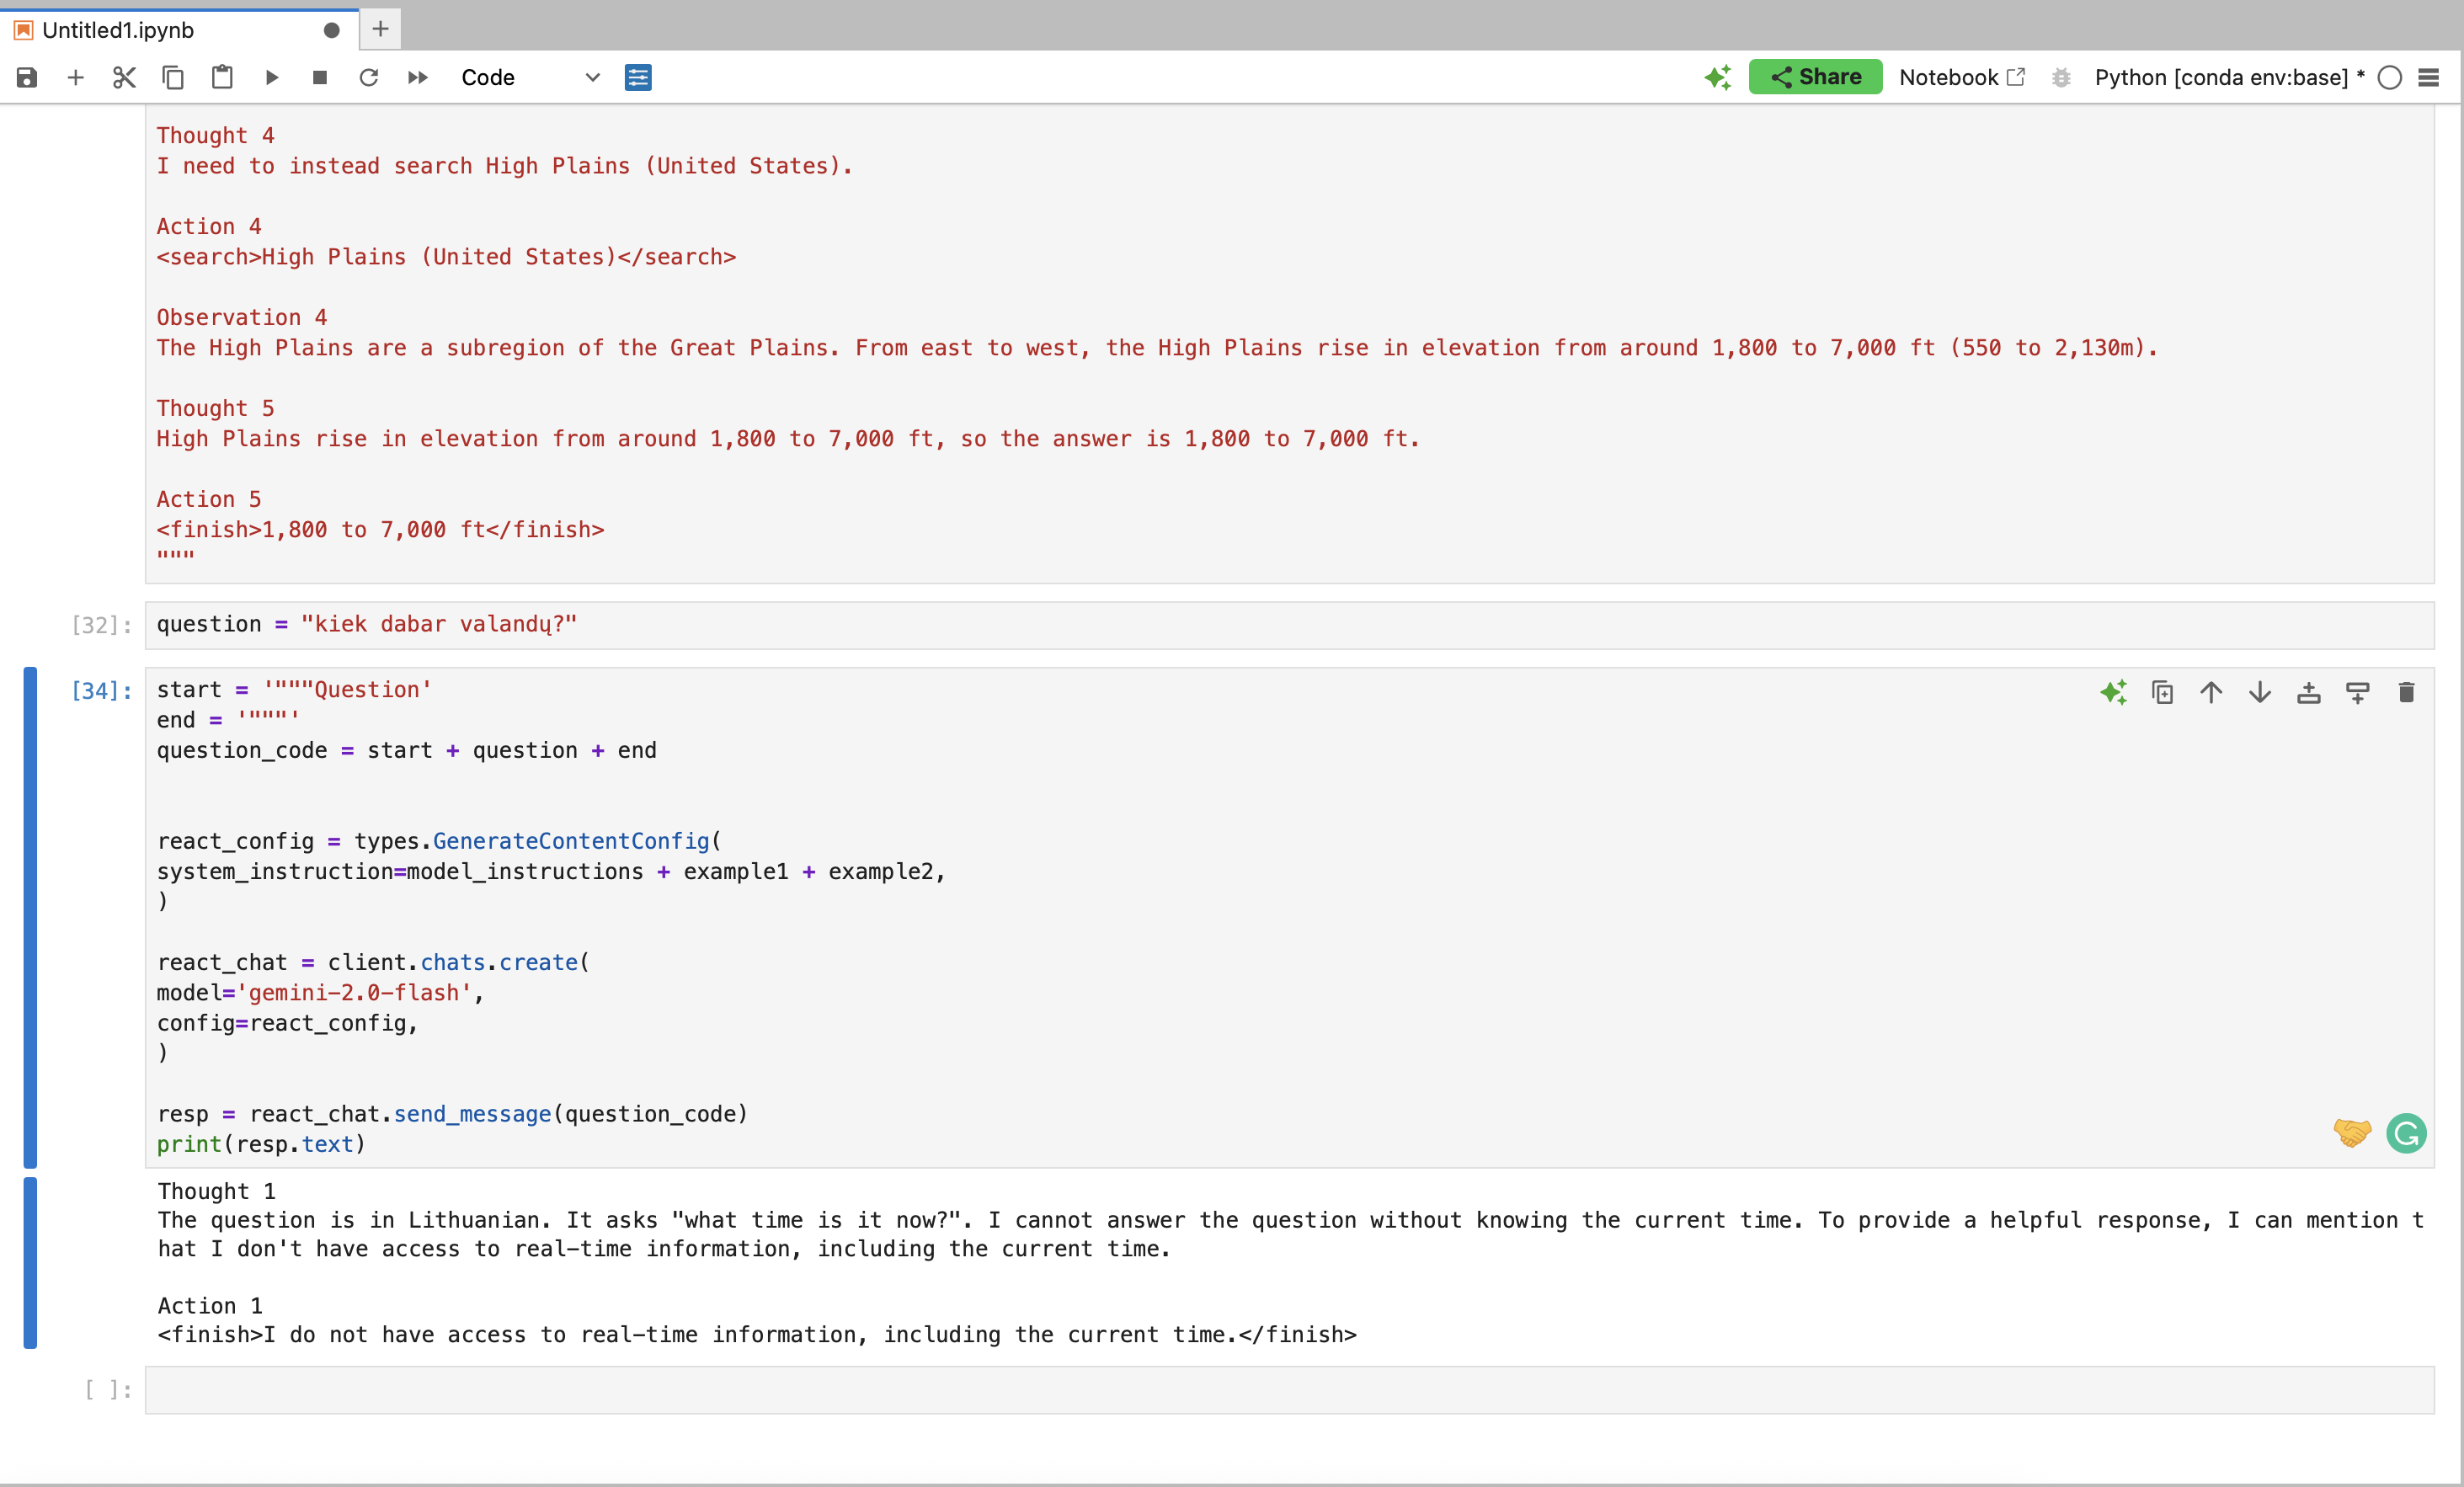This screenshot has height=1487, width=2464.
Task: Restart kernel and run all cells
Action: pos(418,77)
